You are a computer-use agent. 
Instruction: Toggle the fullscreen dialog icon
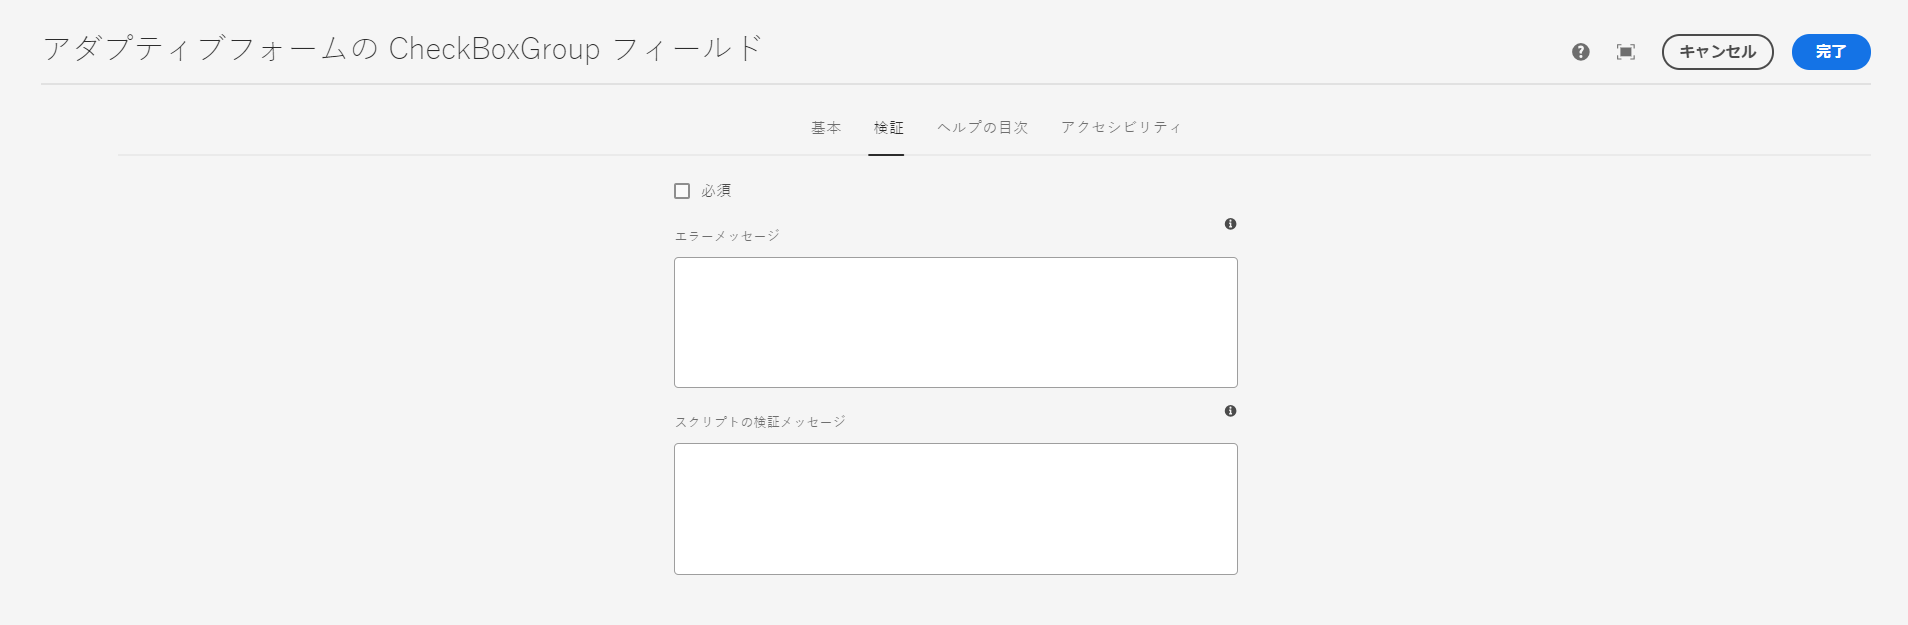[1626, 52]
